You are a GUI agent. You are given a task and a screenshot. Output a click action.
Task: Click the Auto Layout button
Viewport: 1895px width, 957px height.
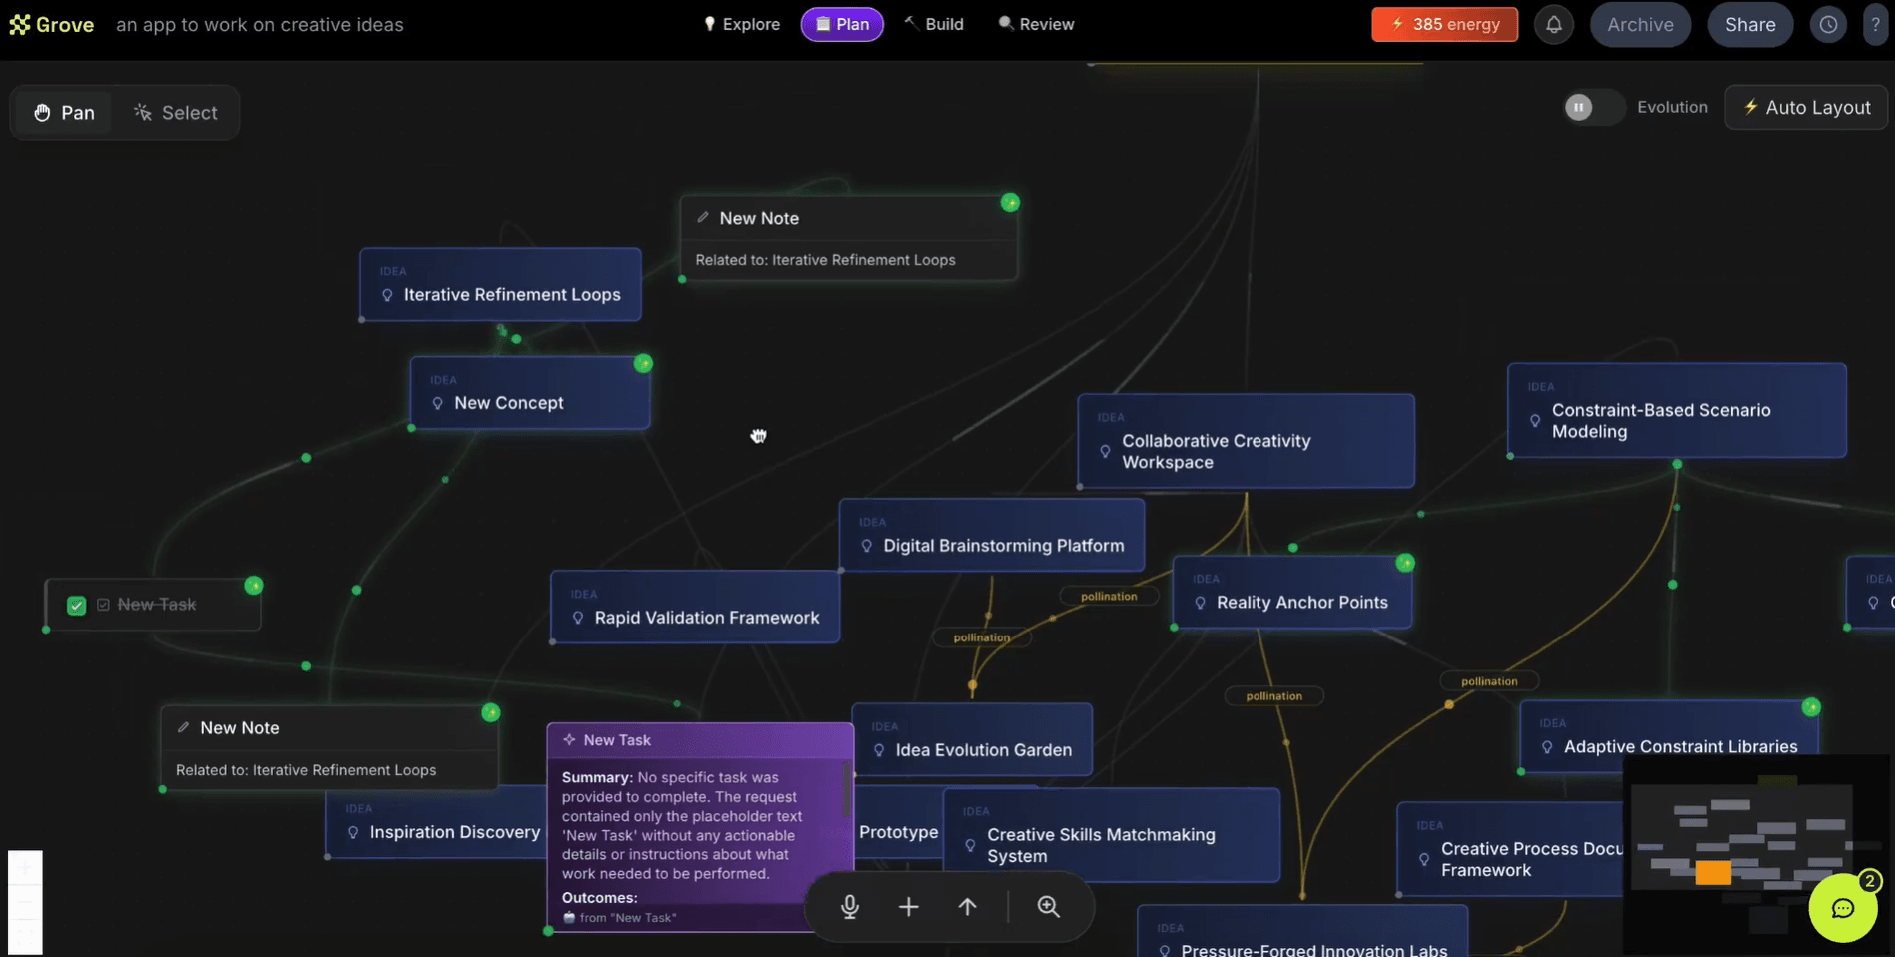click(x=1806, y=108)
